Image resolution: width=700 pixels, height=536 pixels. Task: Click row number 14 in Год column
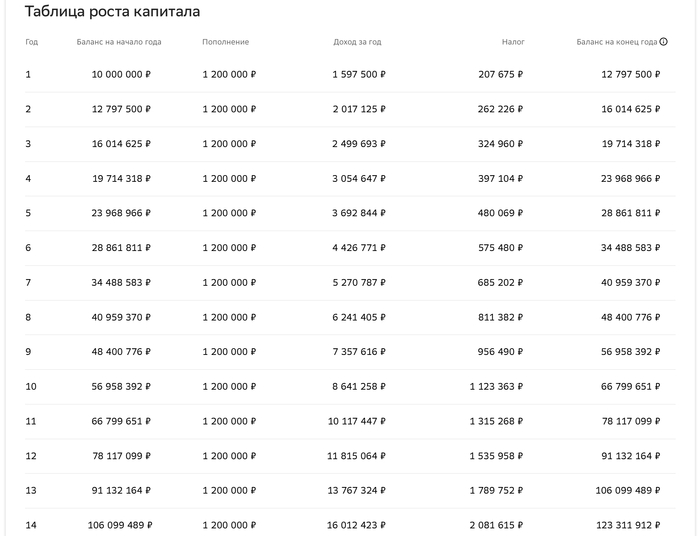[x=31, y=525]
